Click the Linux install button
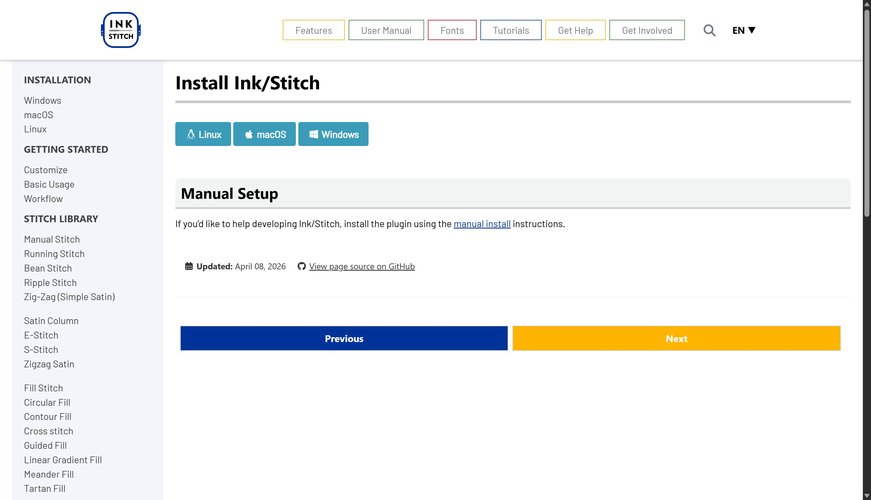 [203, 134]
